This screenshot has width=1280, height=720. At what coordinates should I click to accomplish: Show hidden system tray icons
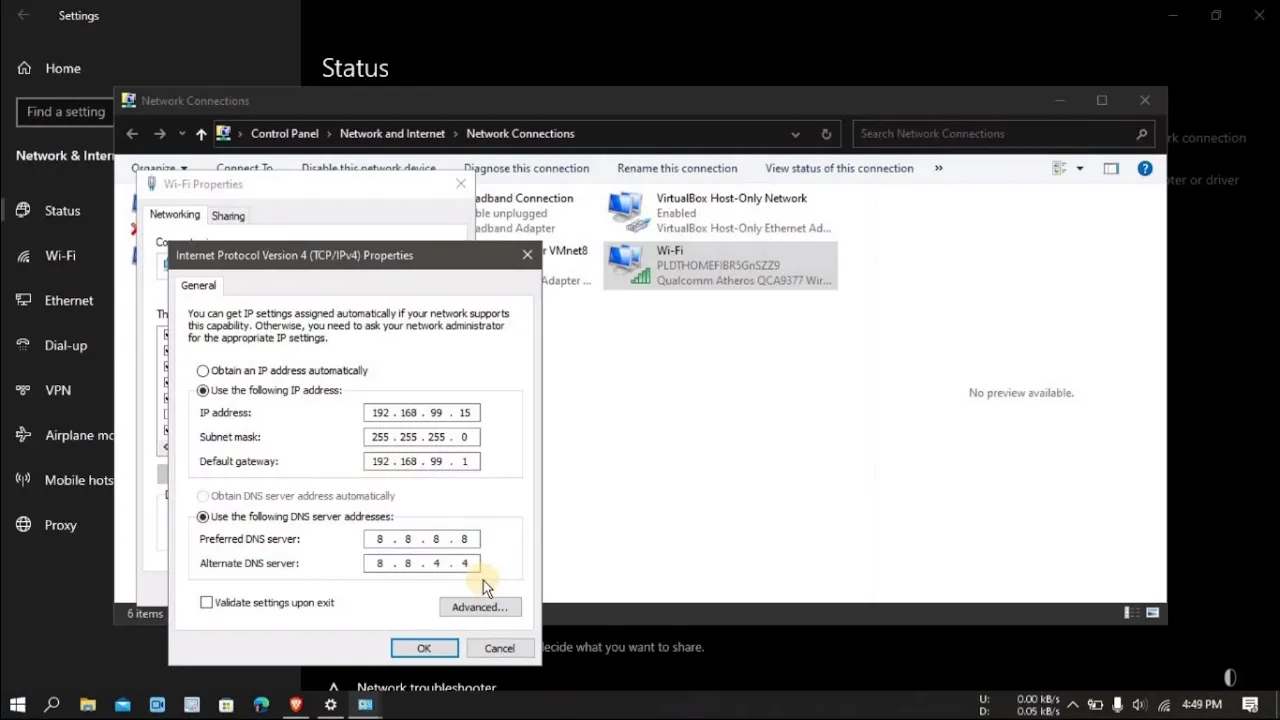pos(1072,705)
